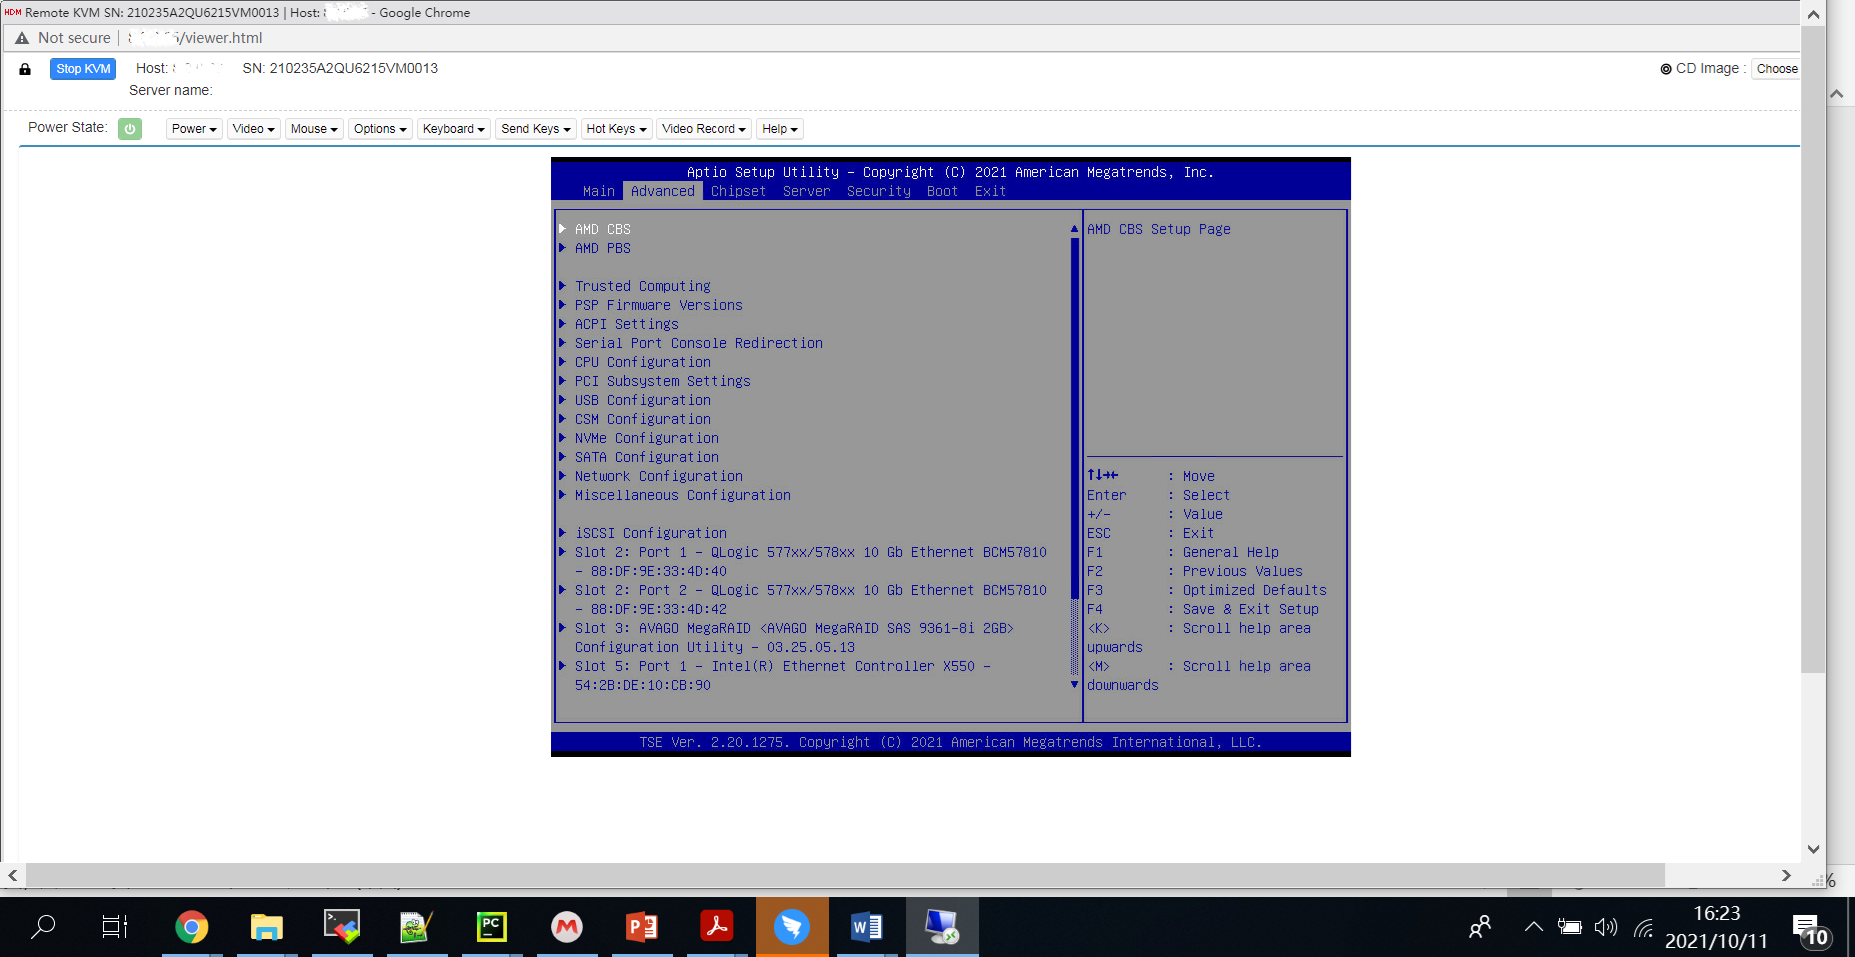Switch to the Chipset BIOS tab
1855x957 pixels.
coord(738,191)
